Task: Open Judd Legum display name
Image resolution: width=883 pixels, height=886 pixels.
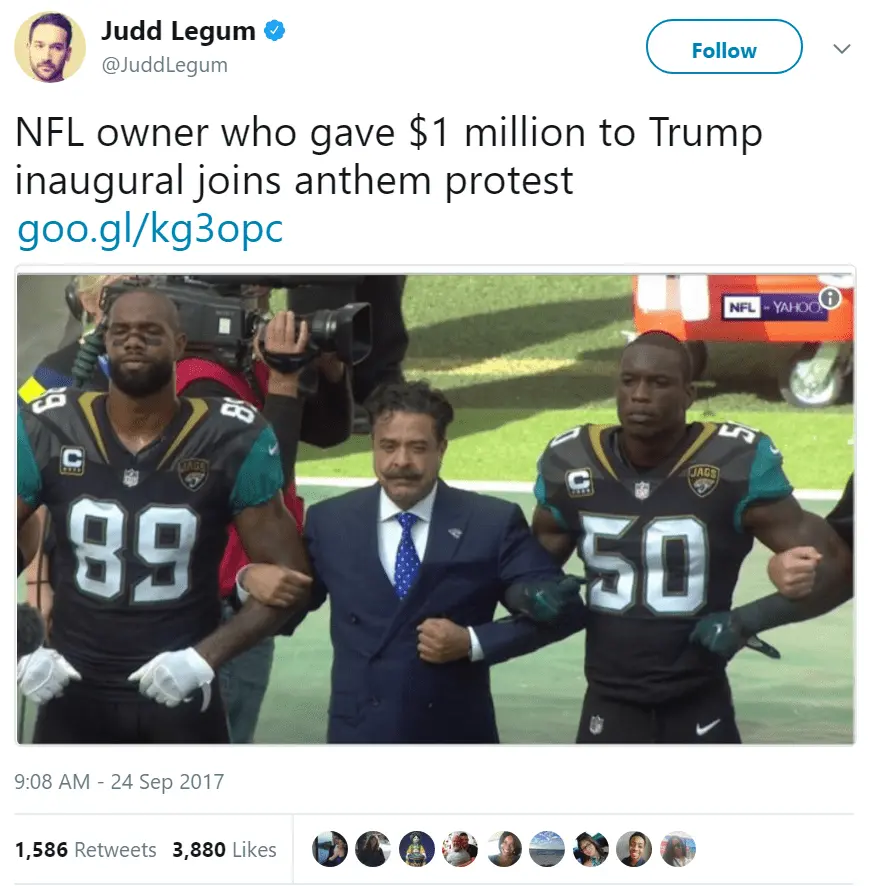Action: click(x=178, y=31)
